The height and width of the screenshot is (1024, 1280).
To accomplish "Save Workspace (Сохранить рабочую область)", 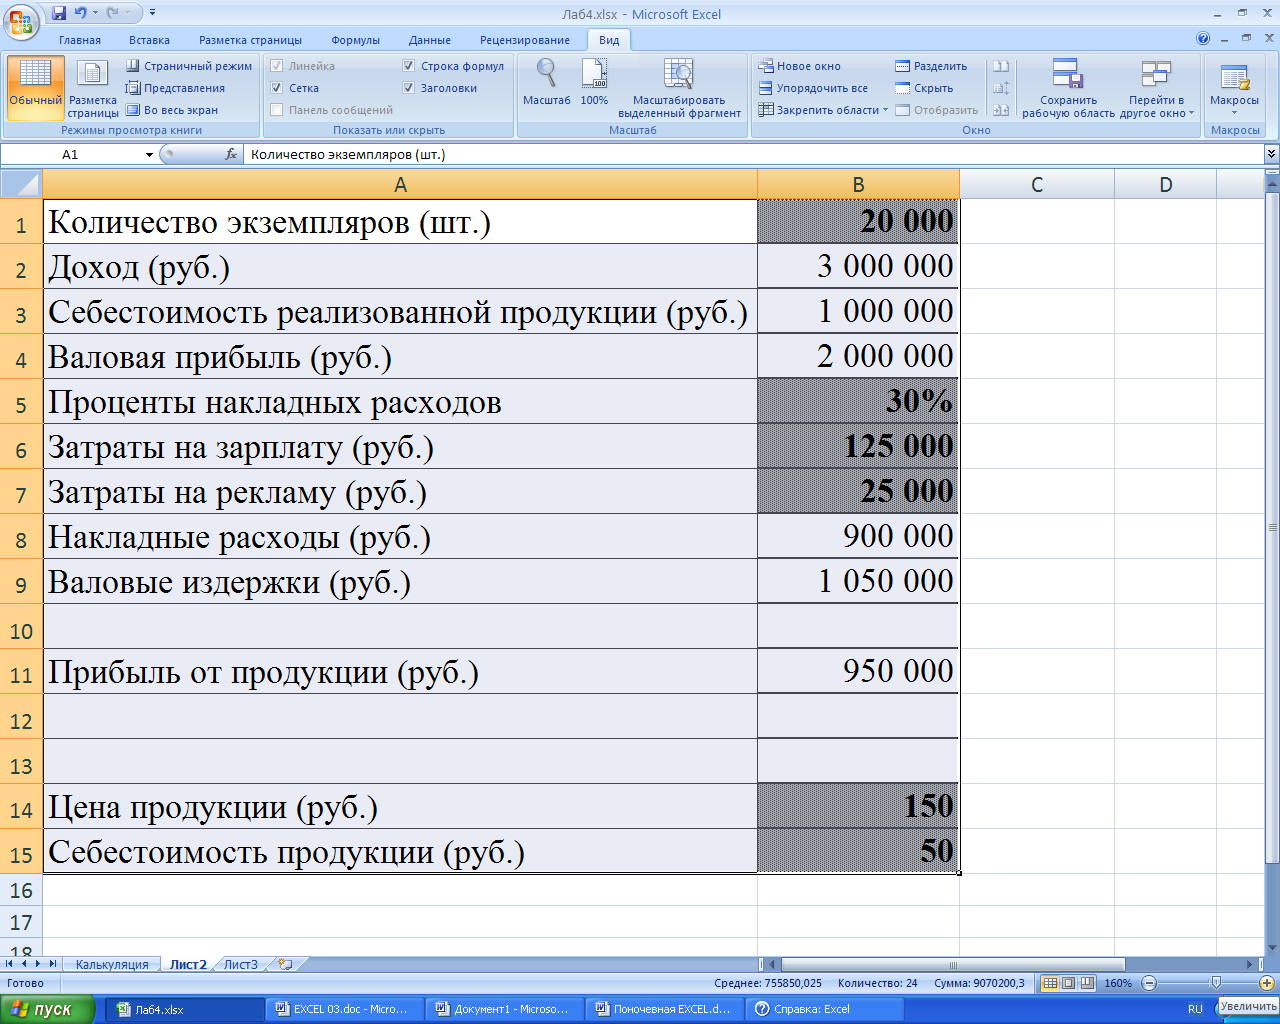I will point(1068,88).
